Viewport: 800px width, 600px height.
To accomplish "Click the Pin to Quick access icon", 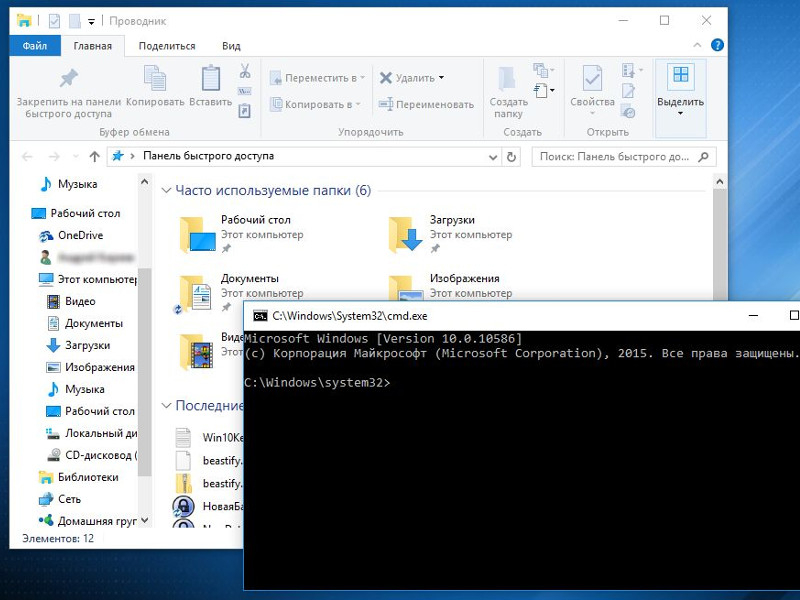I will (68, 78).
